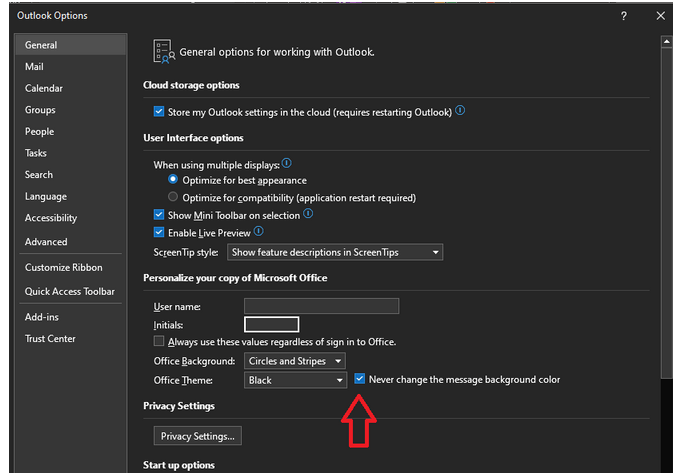
Task: Click info icon next to Mini Toolbar option
Action: pyautogui.click(x=308, y=213)
